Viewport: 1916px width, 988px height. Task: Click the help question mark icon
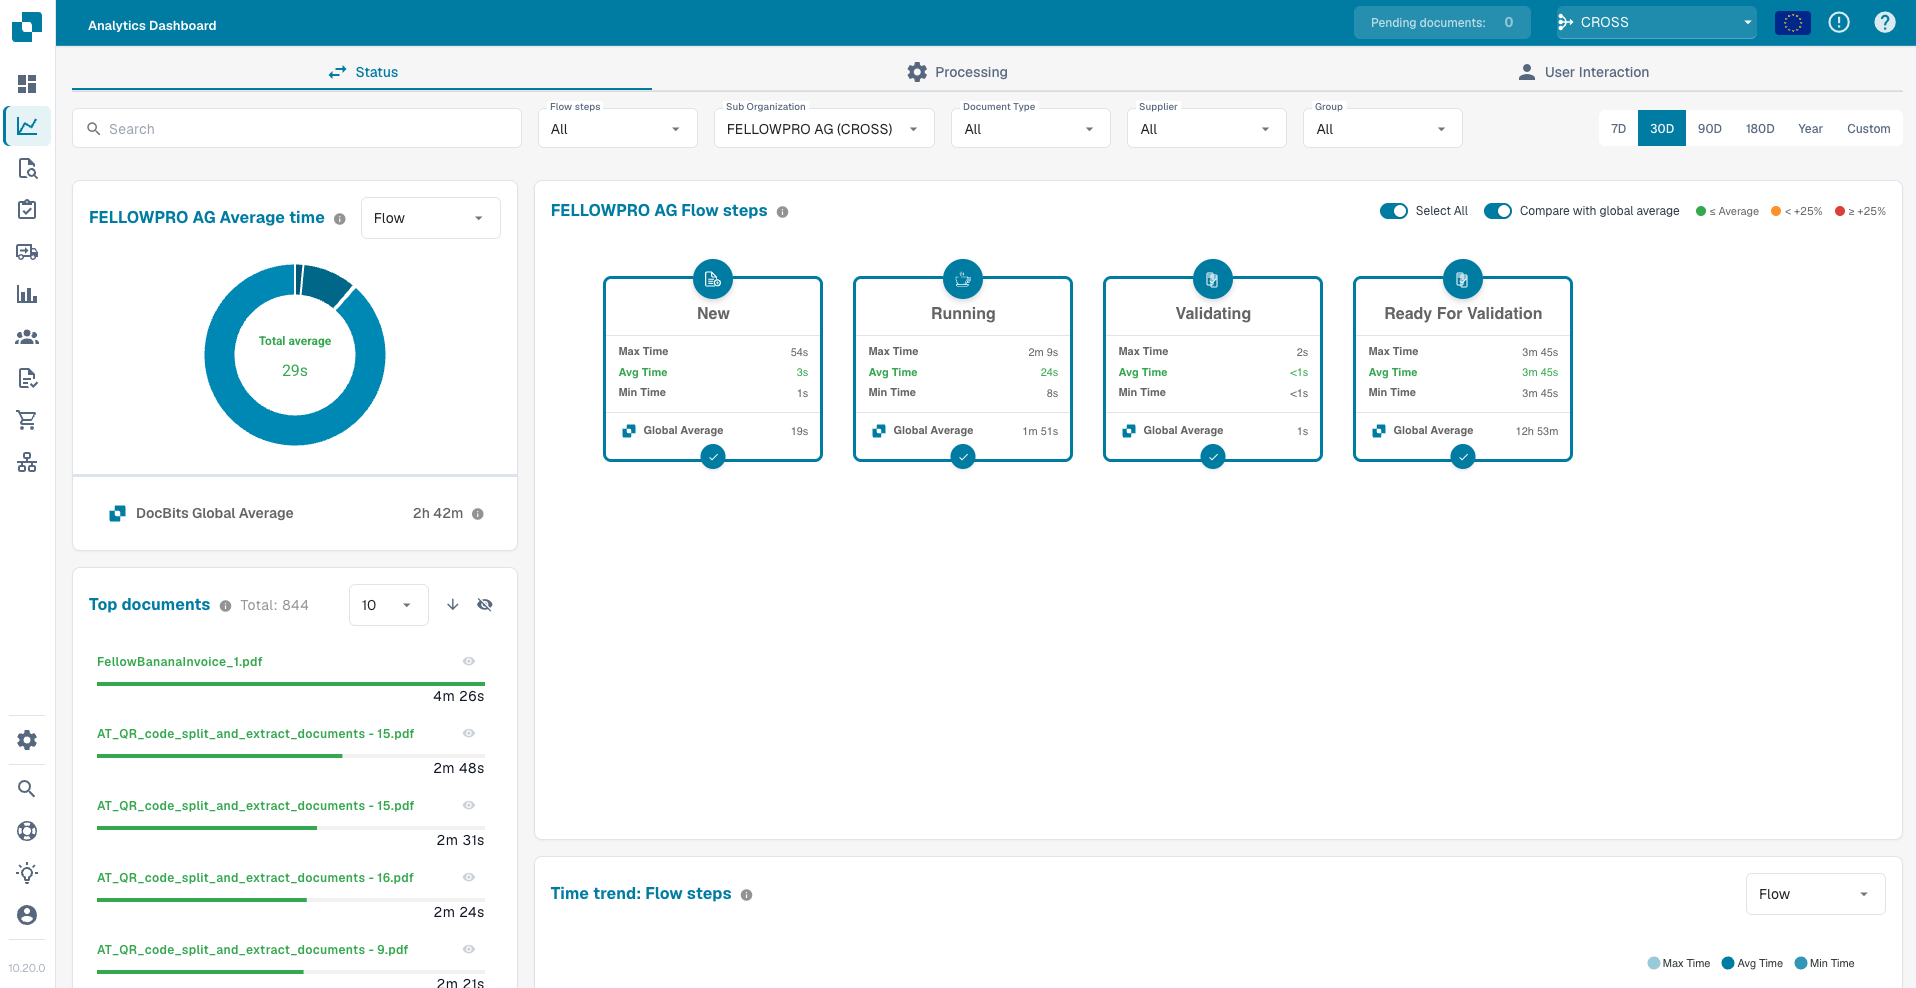(x=1885, y=22)
